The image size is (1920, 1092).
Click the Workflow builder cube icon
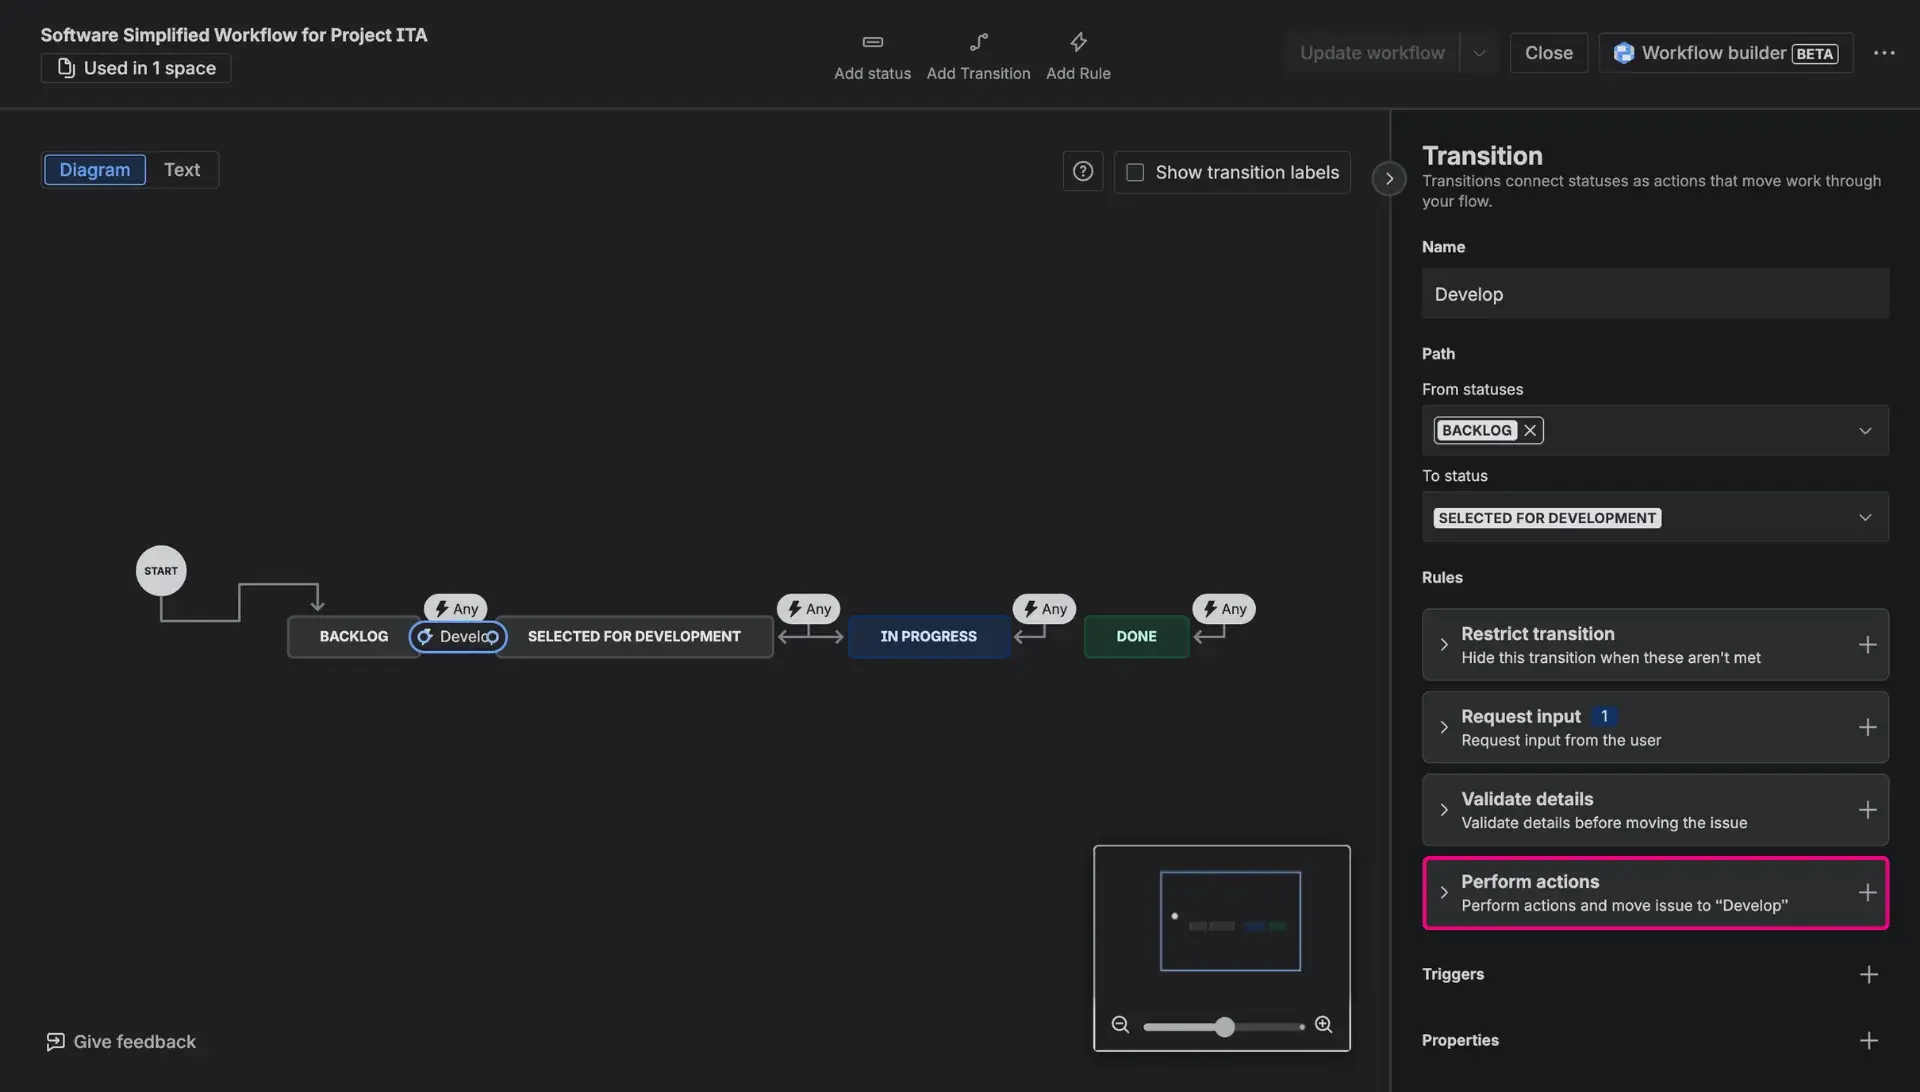click(1623, 52)
